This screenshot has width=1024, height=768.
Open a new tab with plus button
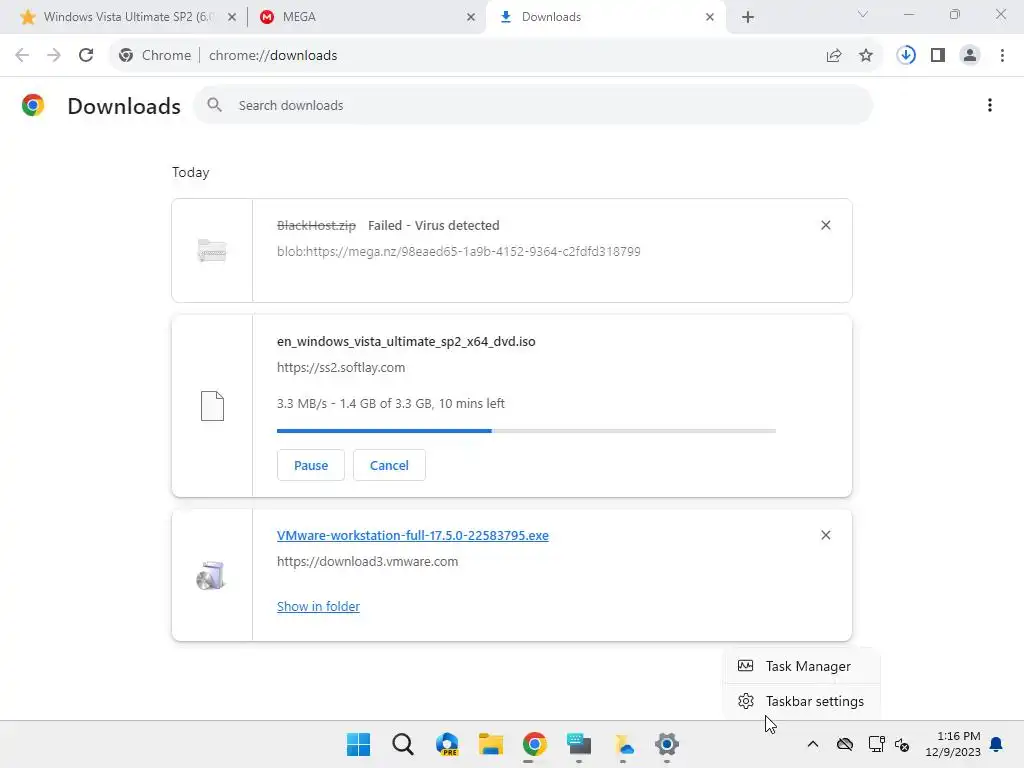tap(748, 17)
